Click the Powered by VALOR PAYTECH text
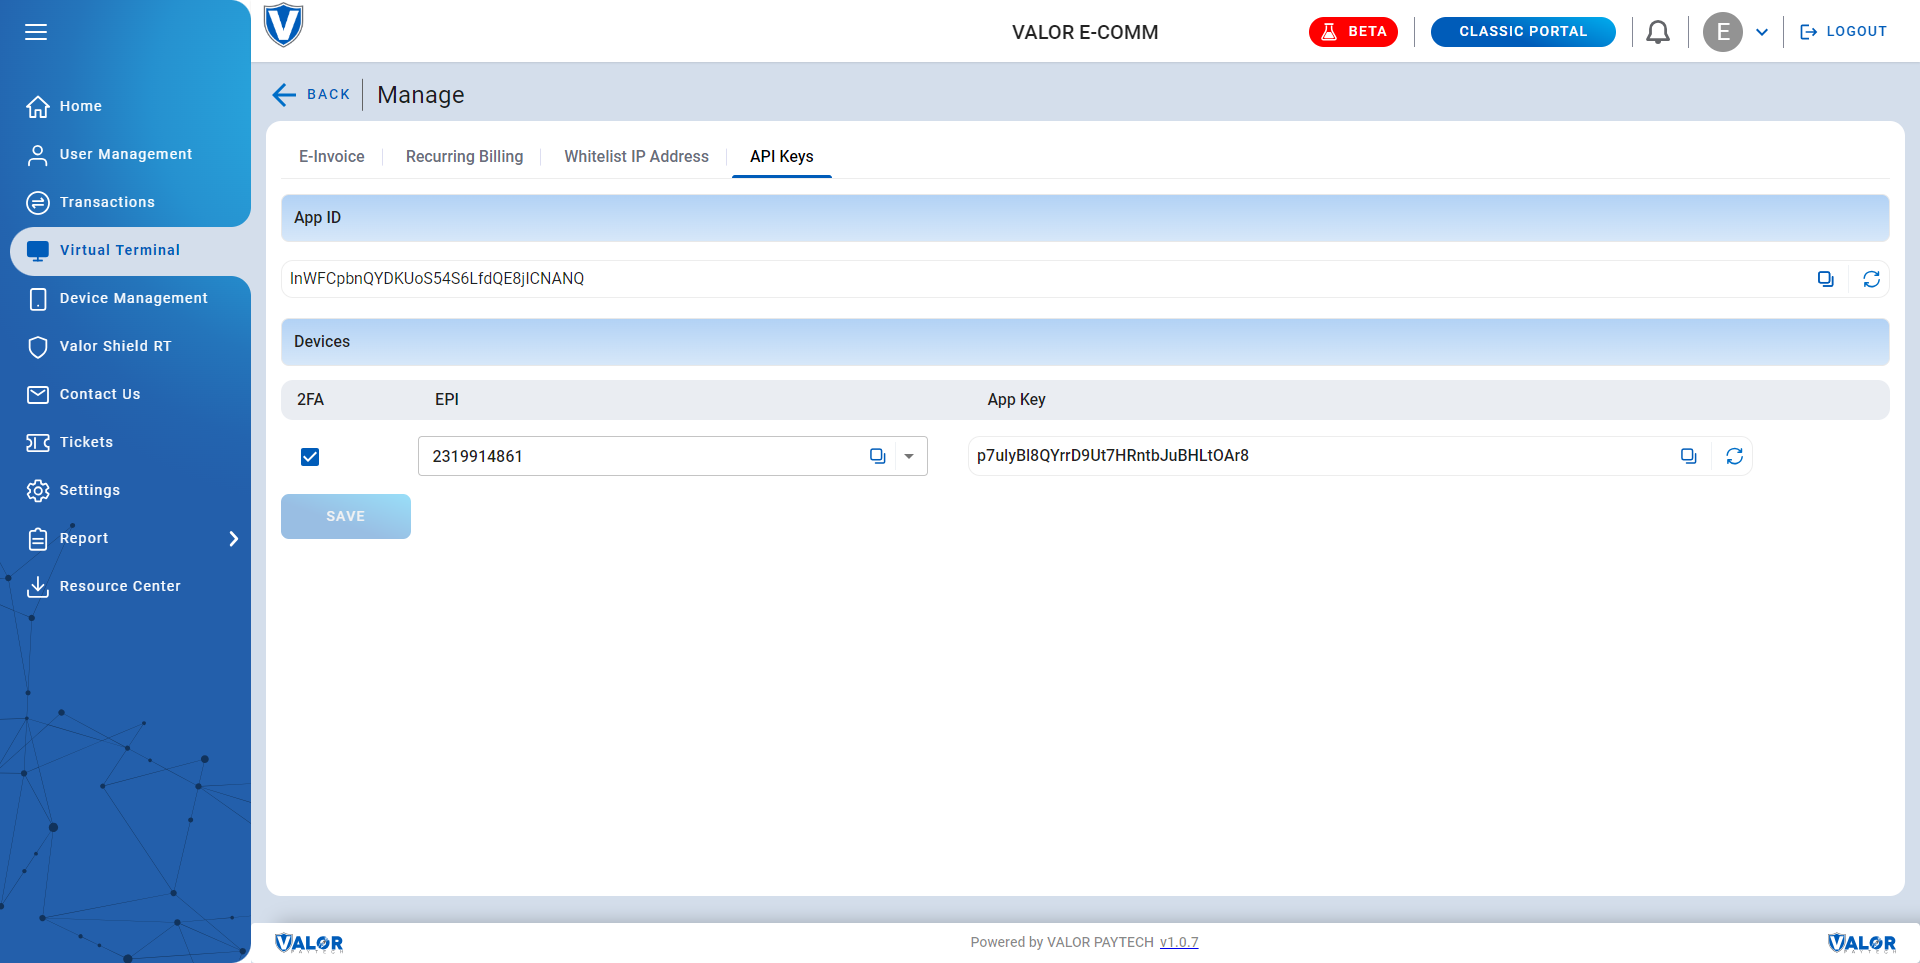 (1062, 942)
